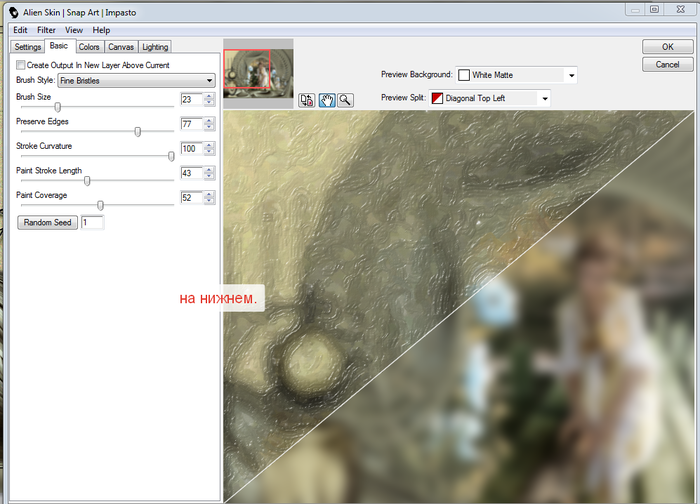Viewport: 700px width, 504px height.
Task: Decrease Brush Size with down spinner arrow
Action: coord(209,102)
